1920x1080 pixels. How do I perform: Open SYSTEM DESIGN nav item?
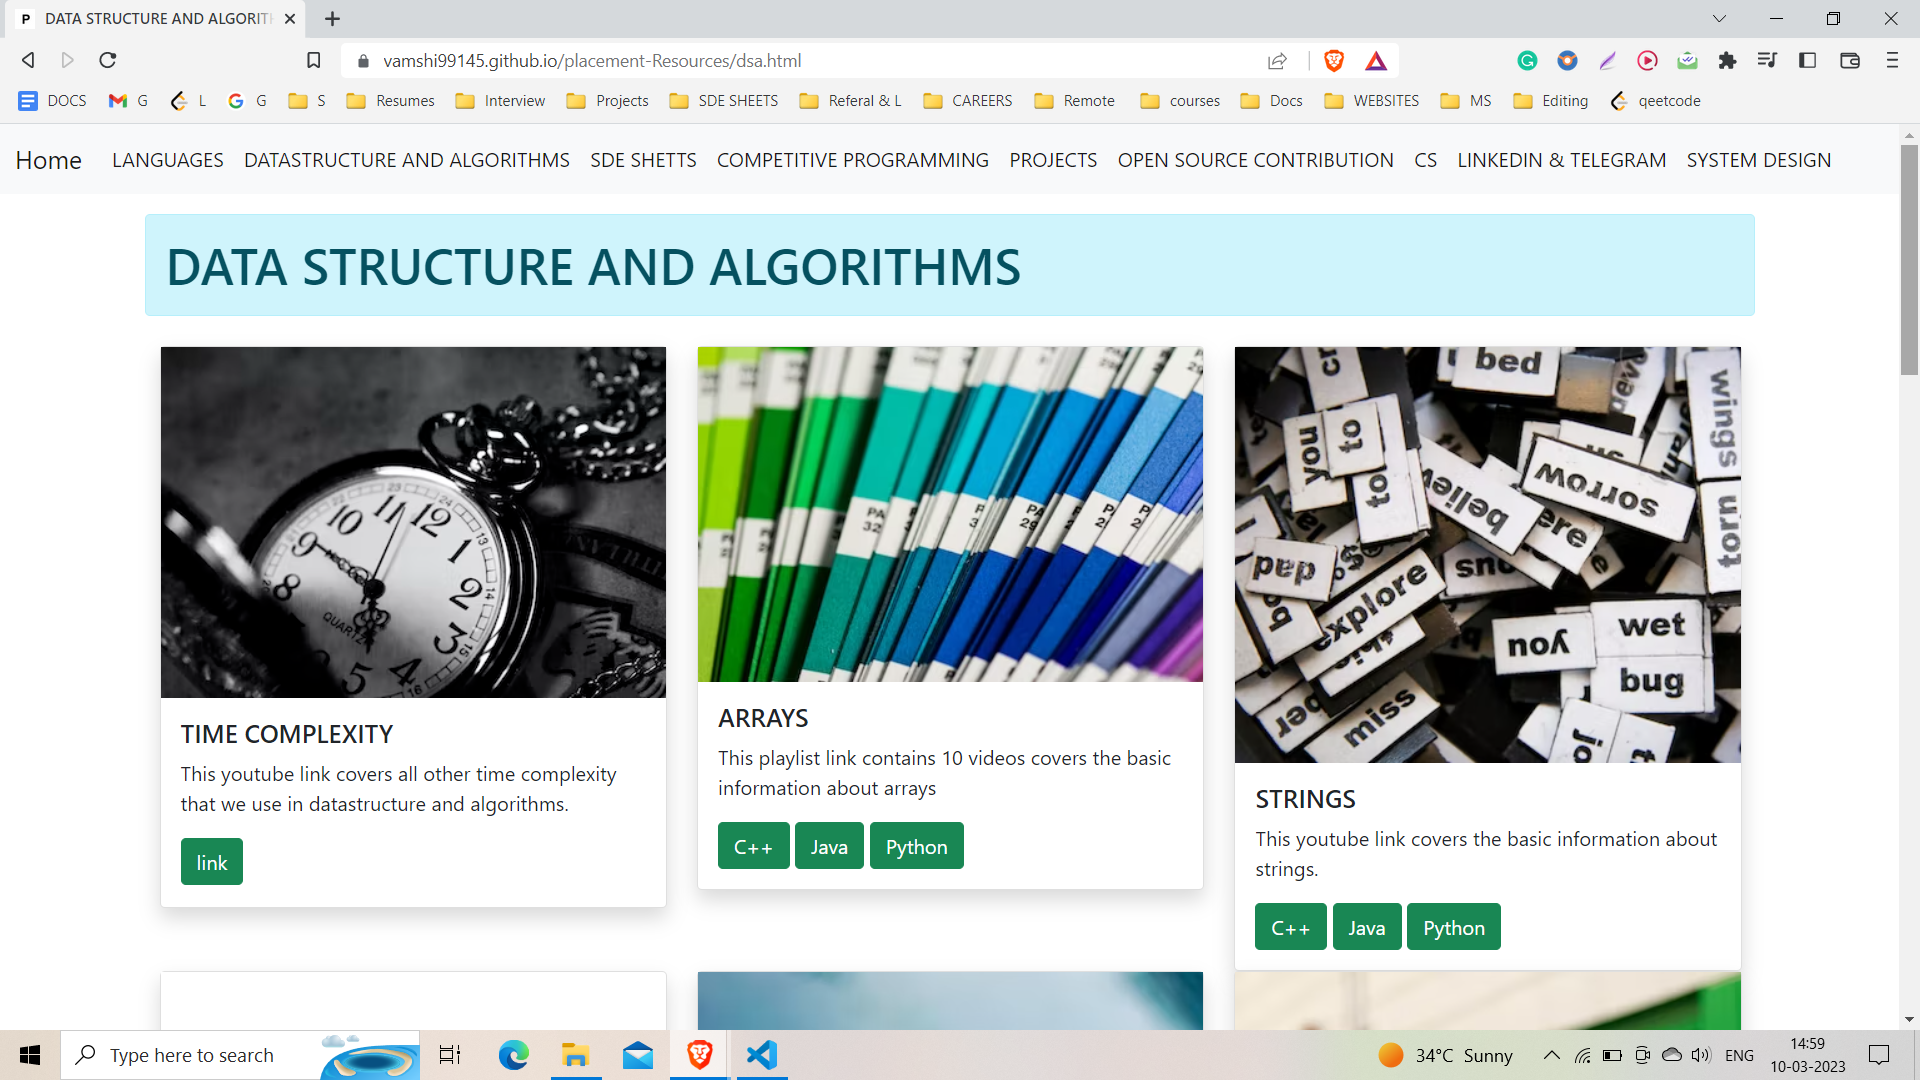click(1759, 160)
